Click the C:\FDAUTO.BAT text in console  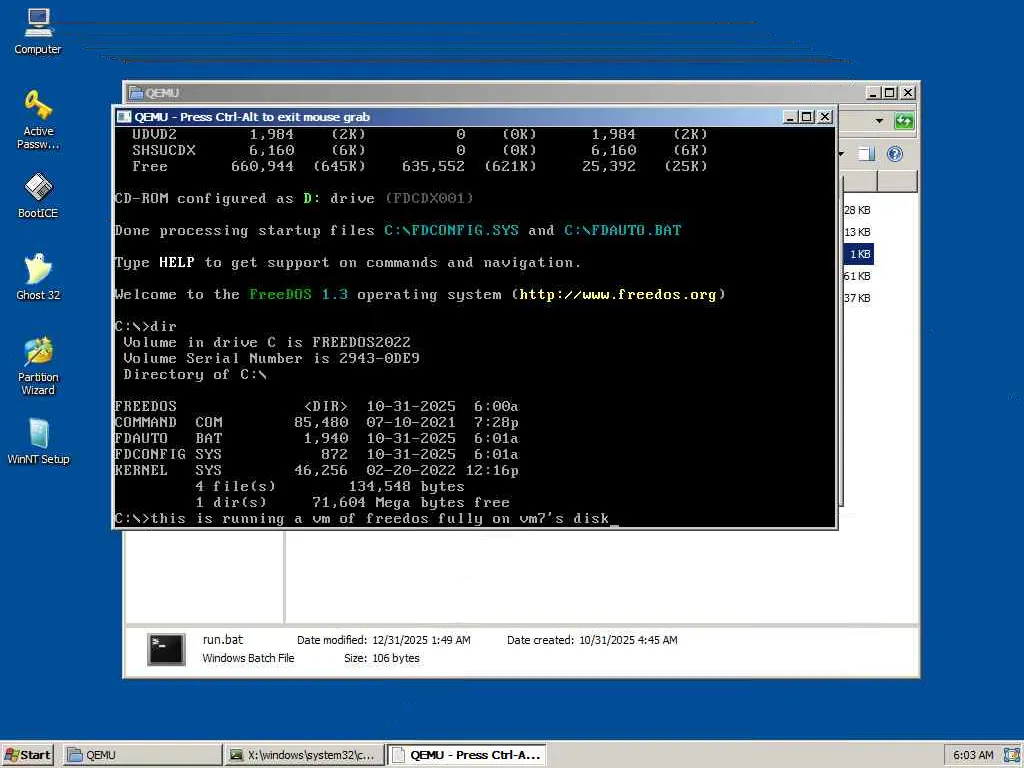[622, 231]
